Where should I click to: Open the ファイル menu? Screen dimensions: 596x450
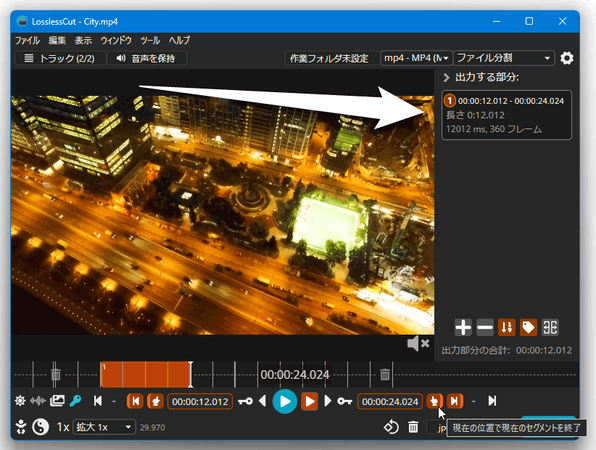click(x=27, y=40)
